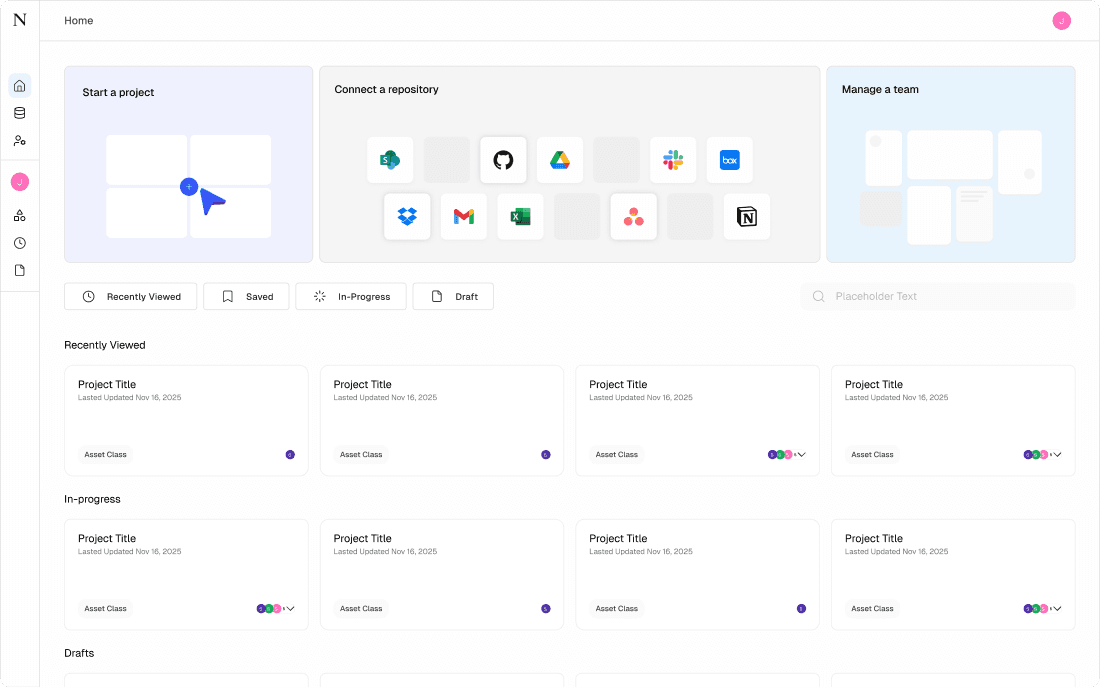Expand members chevron on first In-progress card

point(290,609)
